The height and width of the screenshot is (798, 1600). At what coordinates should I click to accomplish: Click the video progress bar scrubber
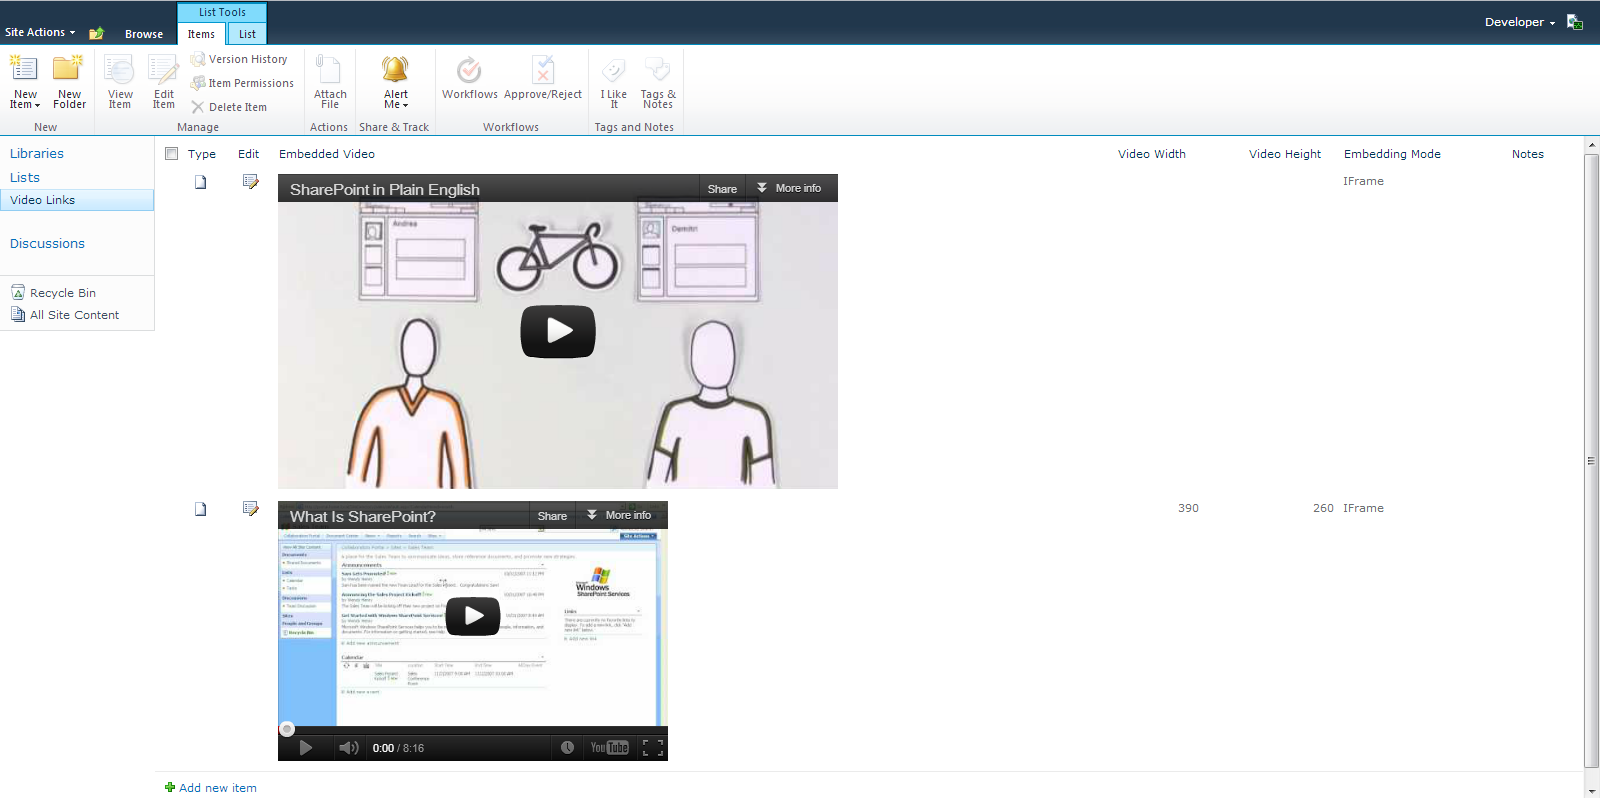point(287,729)
